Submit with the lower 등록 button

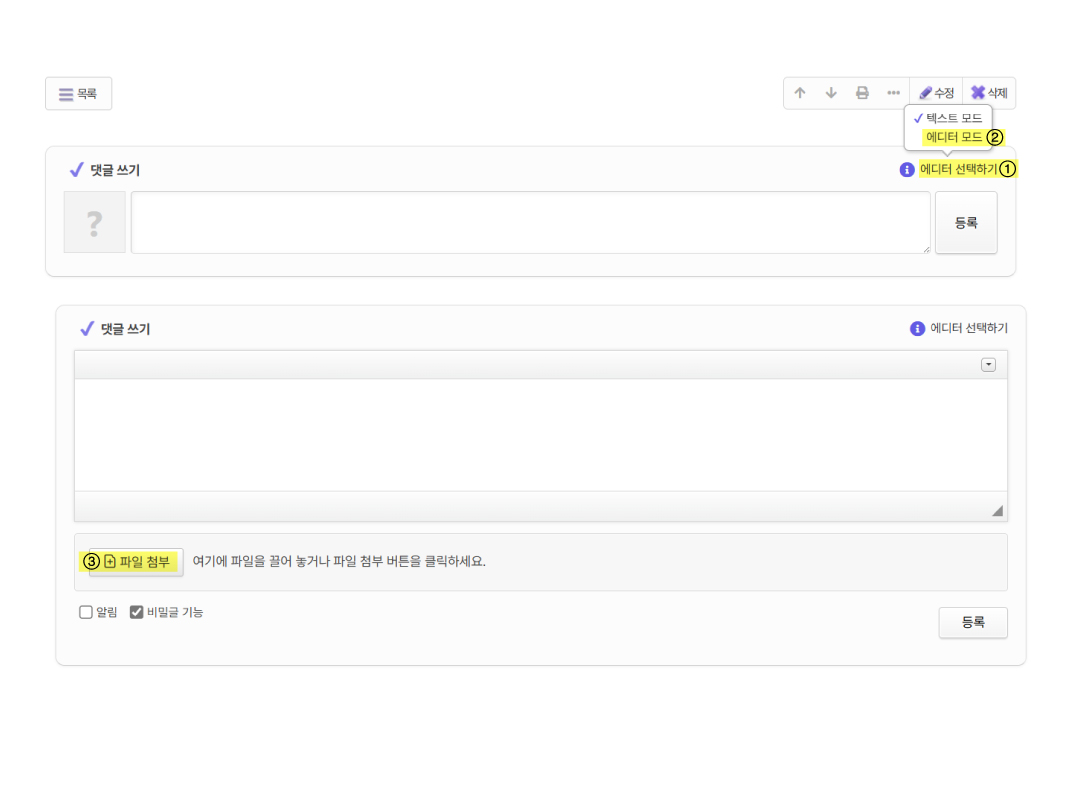pos(972,622)
